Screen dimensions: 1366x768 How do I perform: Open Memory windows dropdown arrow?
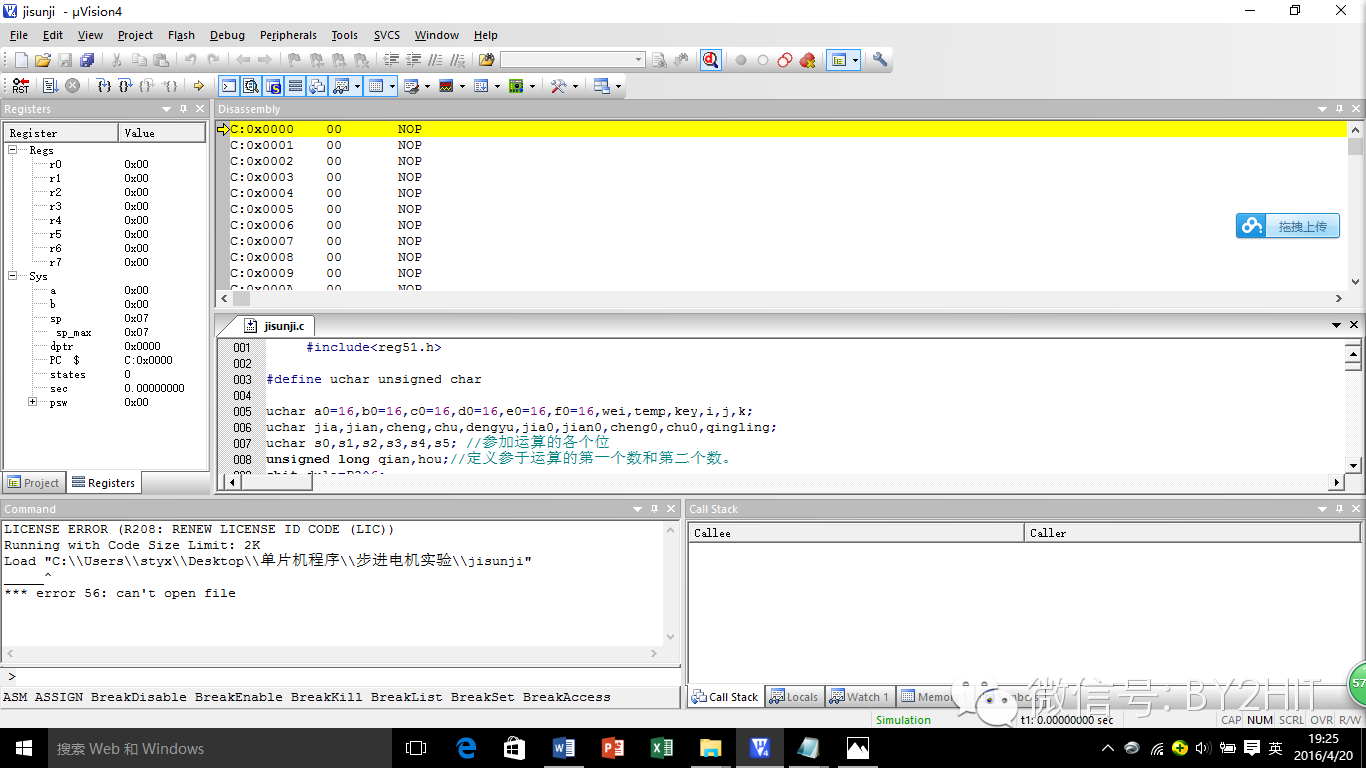pos(392,86)
